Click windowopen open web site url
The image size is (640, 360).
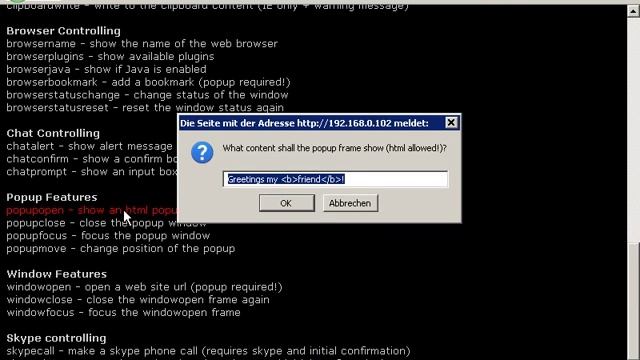coord(144,287)
